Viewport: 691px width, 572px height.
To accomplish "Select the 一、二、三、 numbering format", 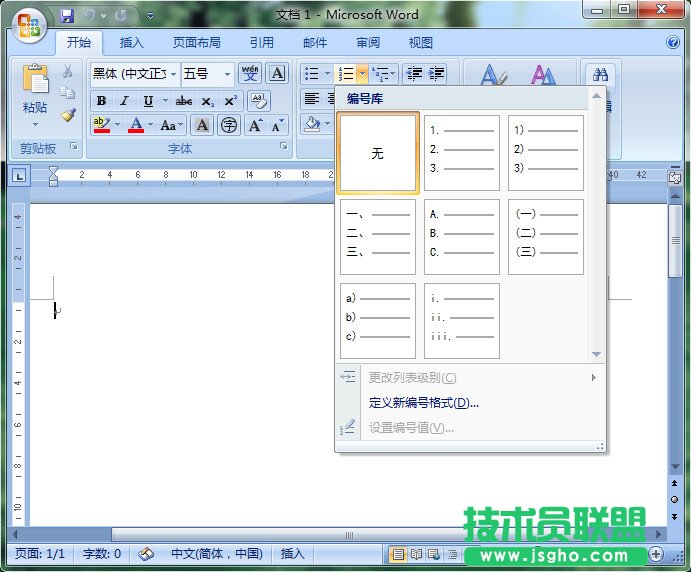I will coord(378,237).
